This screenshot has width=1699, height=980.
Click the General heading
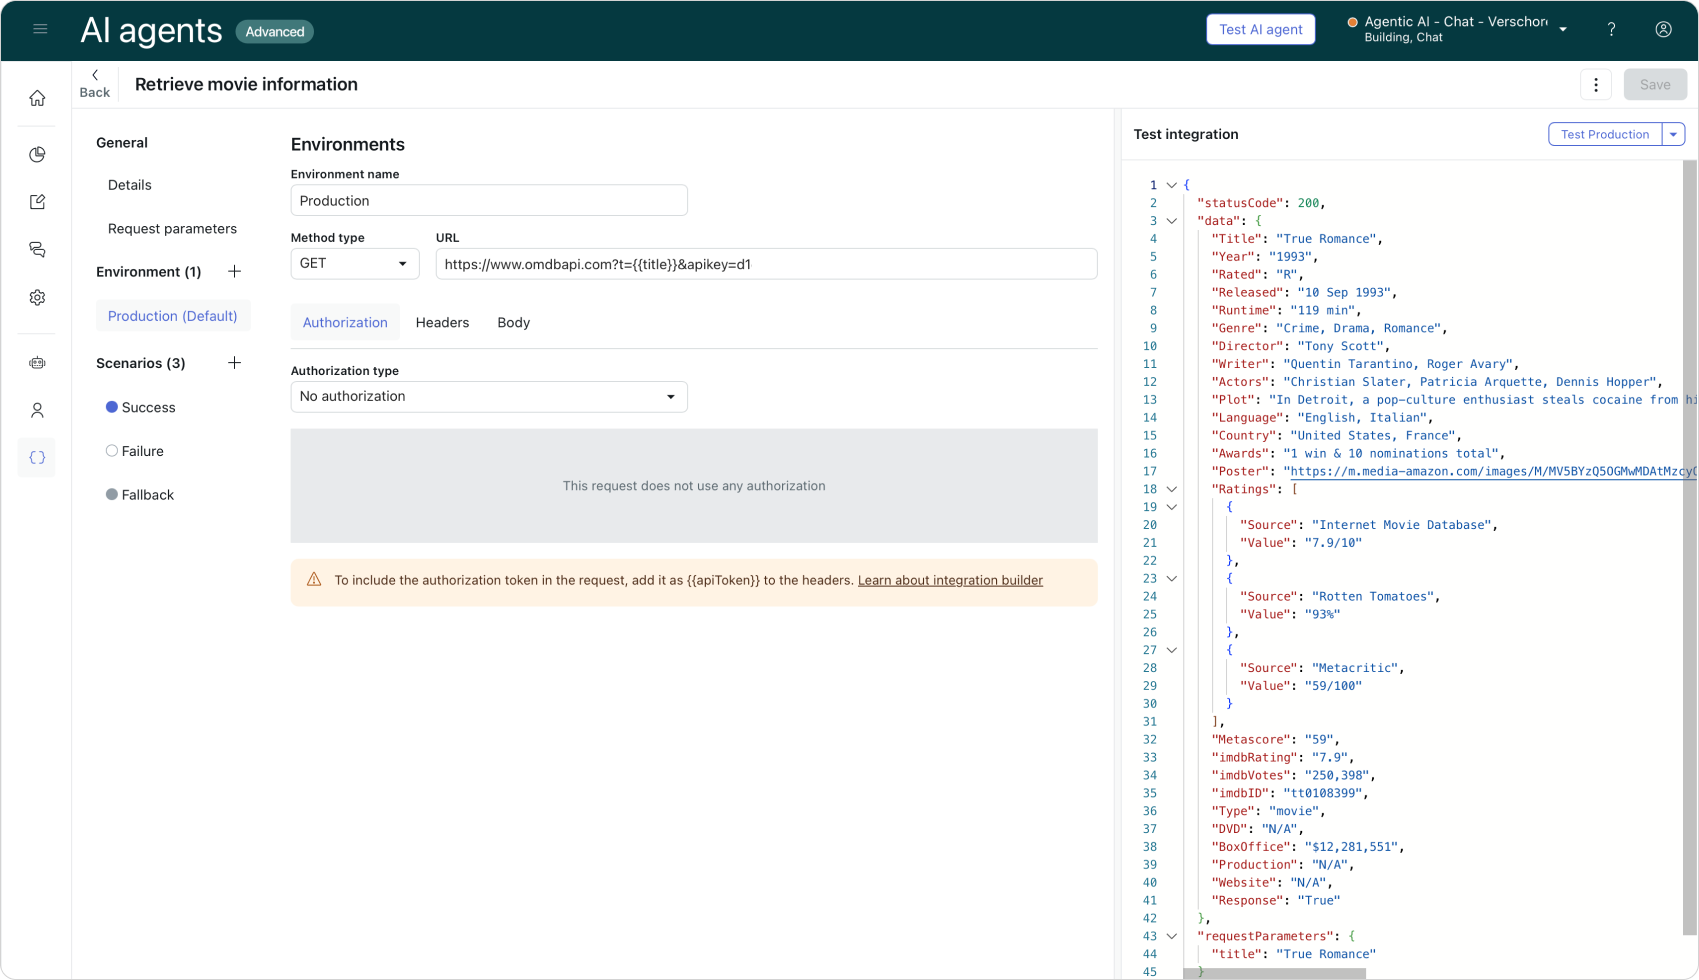click(x=122, y=143)
